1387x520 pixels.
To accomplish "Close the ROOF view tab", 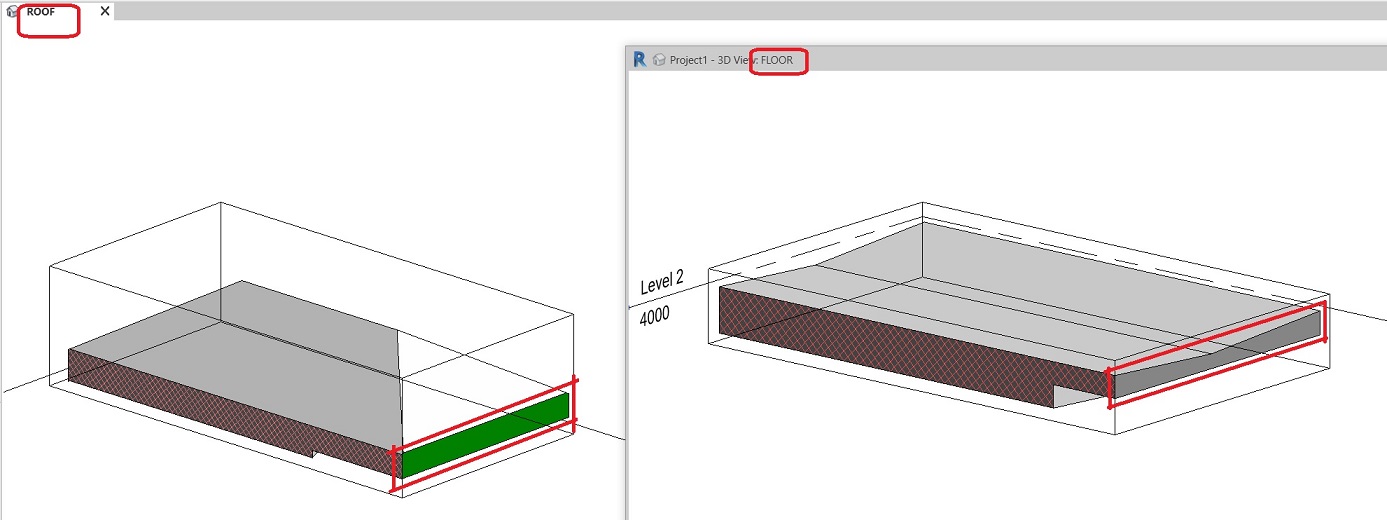I will tap(105, 12).
